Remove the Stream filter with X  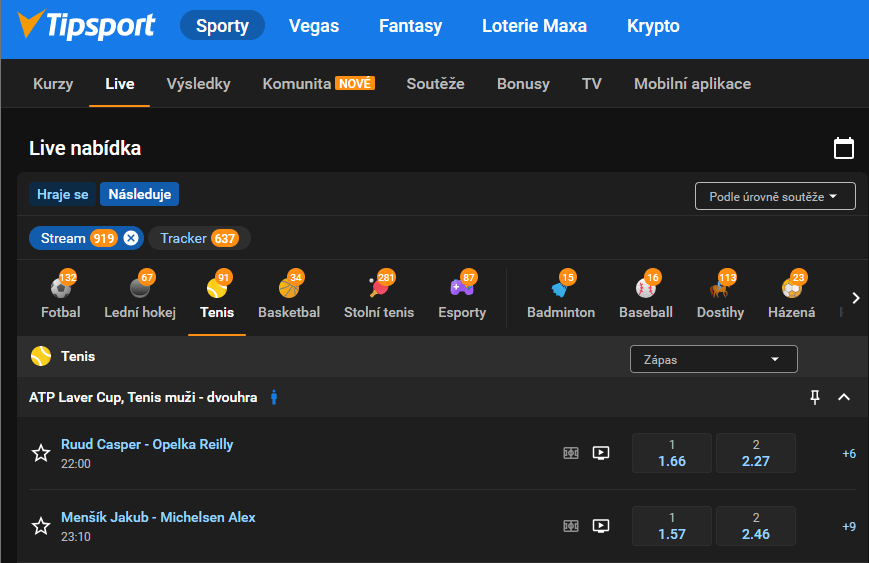131,238
